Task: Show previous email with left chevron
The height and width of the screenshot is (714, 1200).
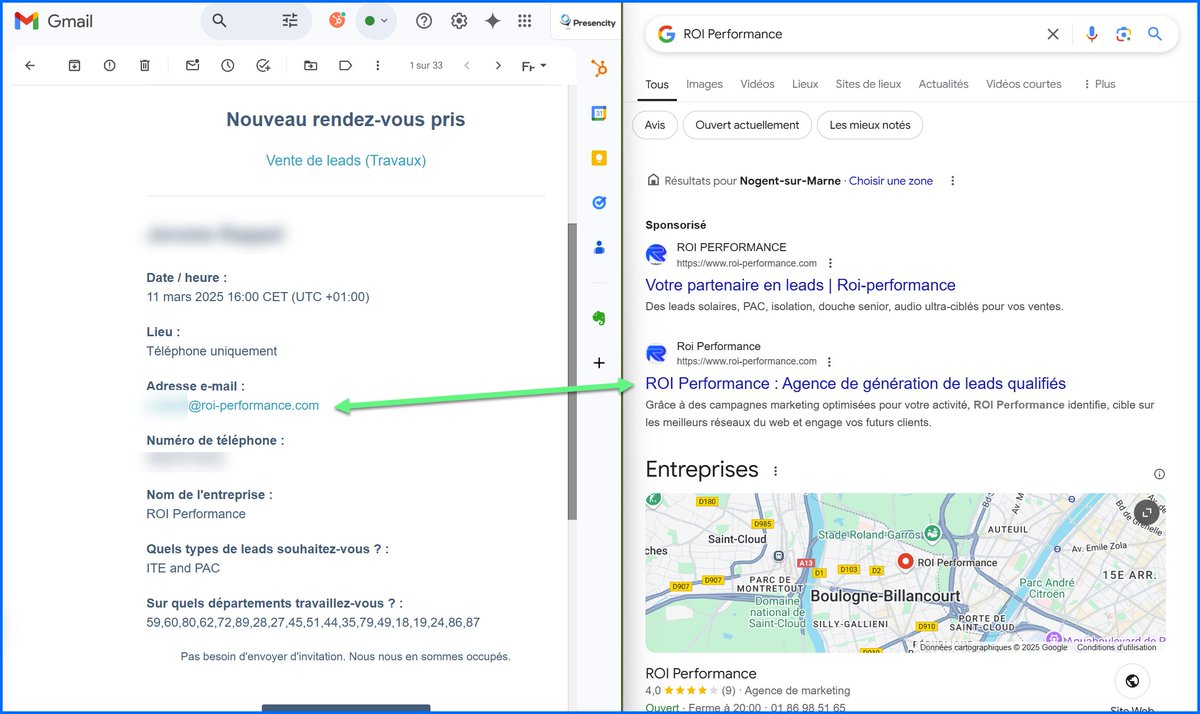Action: (466, 65)
